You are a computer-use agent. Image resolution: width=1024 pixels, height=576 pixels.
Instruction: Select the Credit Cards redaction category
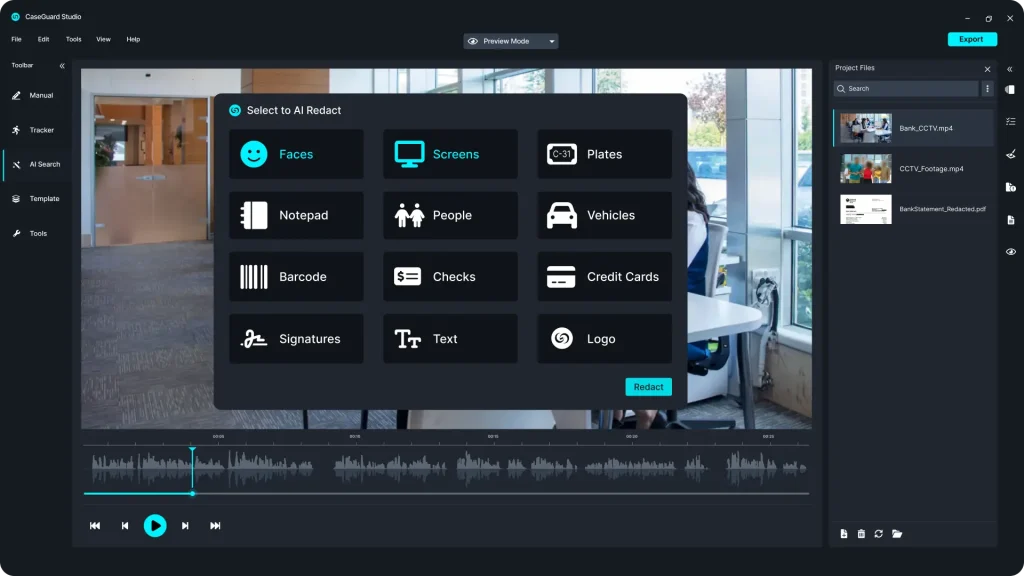604,276
